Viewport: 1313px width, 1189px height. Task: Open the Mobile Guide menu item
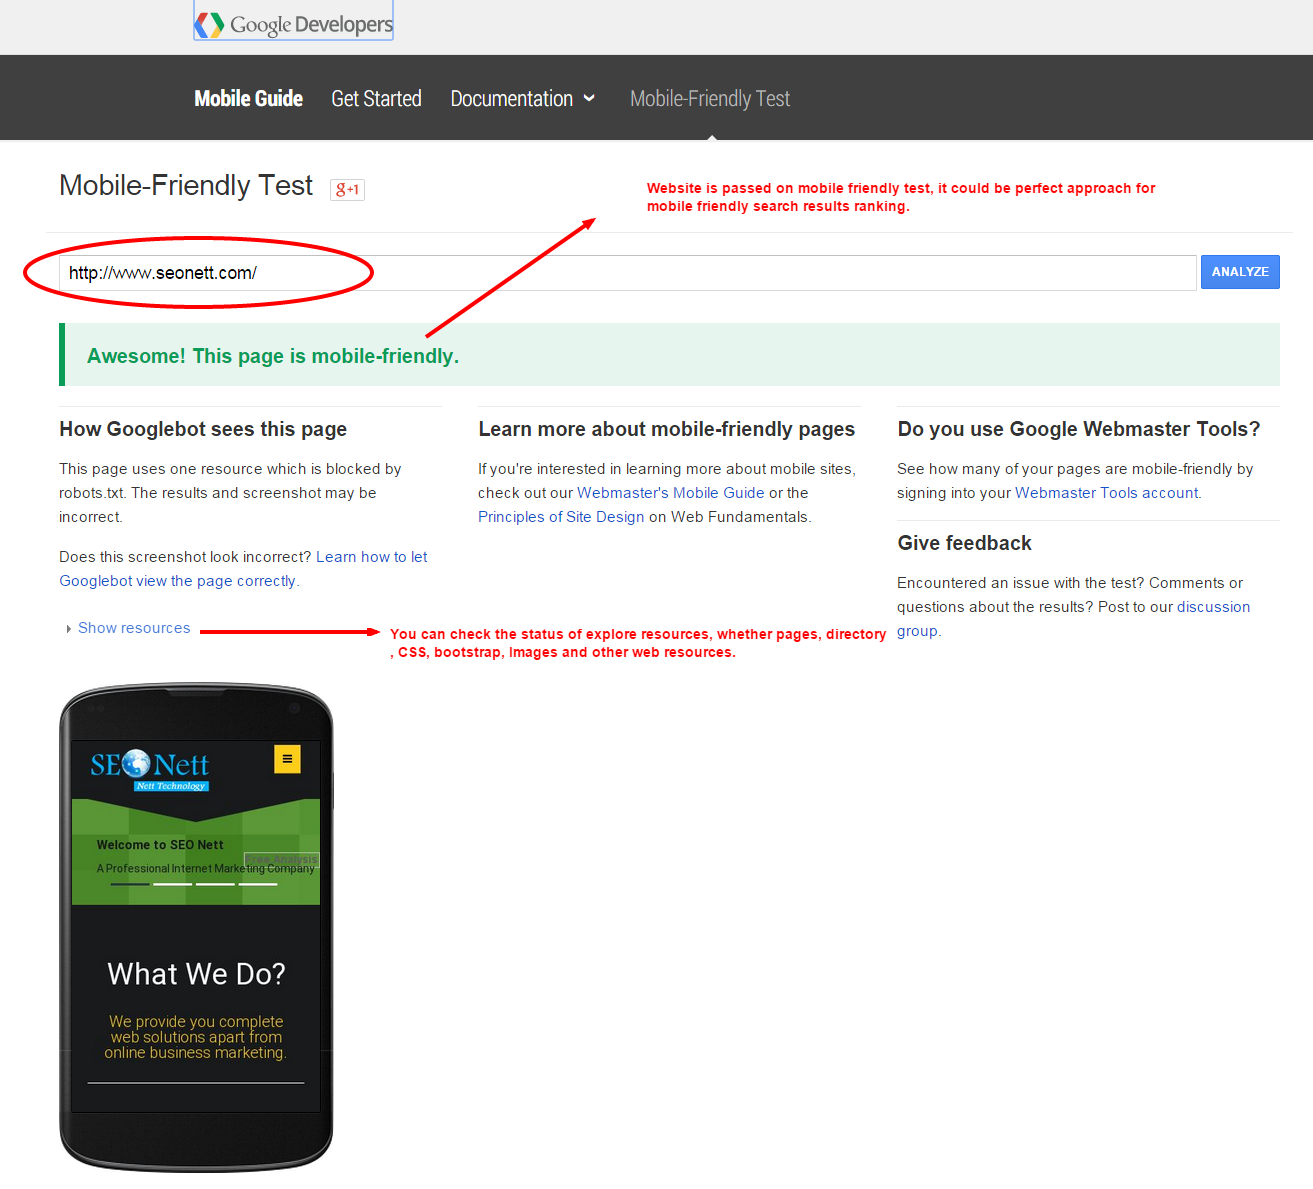248,98
